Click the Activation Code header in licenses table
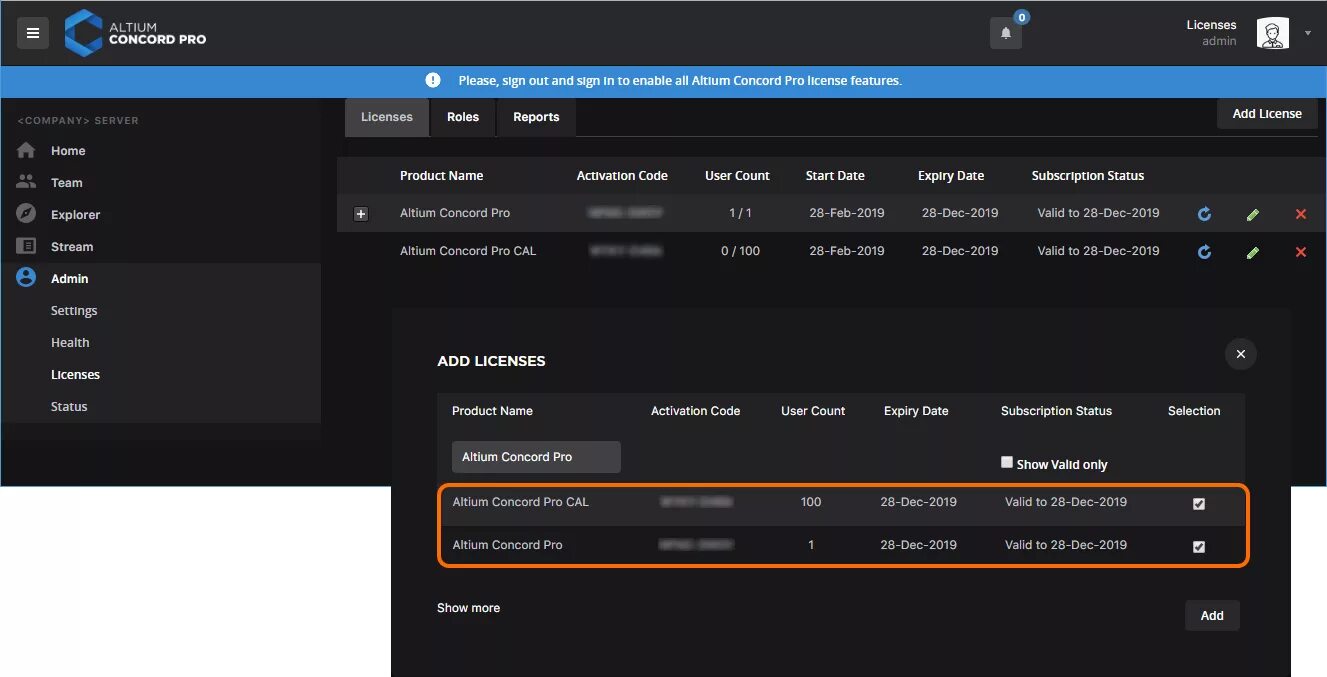This screenshot has width=1327, height=677. (622, 176)
